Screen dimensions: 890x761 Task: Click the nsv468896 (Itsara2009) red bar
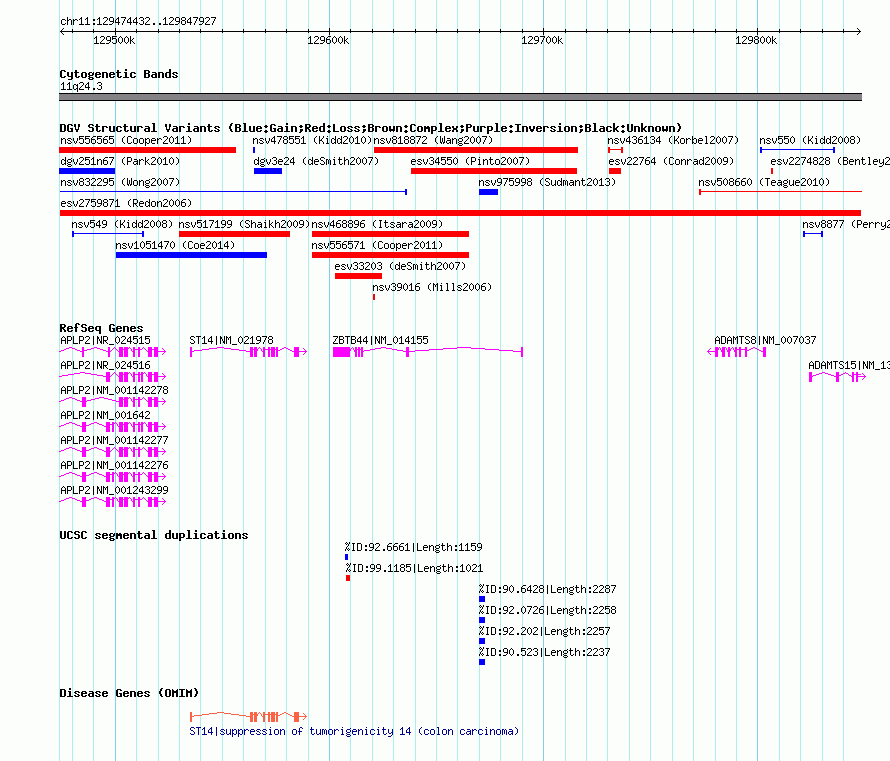click(391, 234)
